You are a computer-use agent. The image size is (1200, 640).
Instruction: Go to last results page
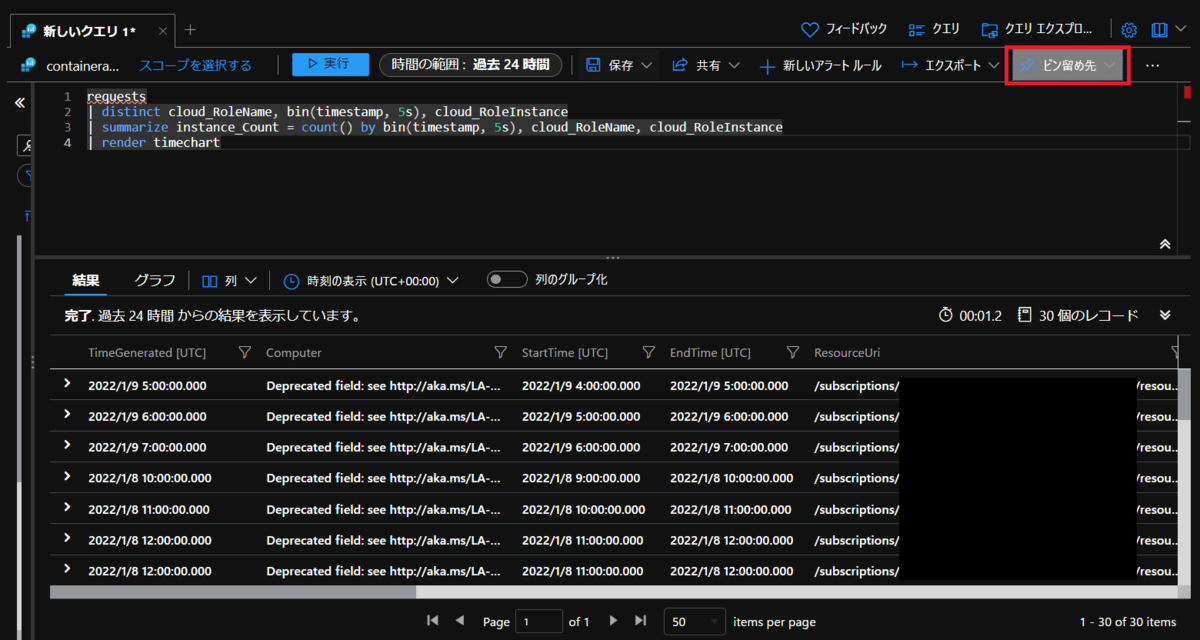coord(641,621)
